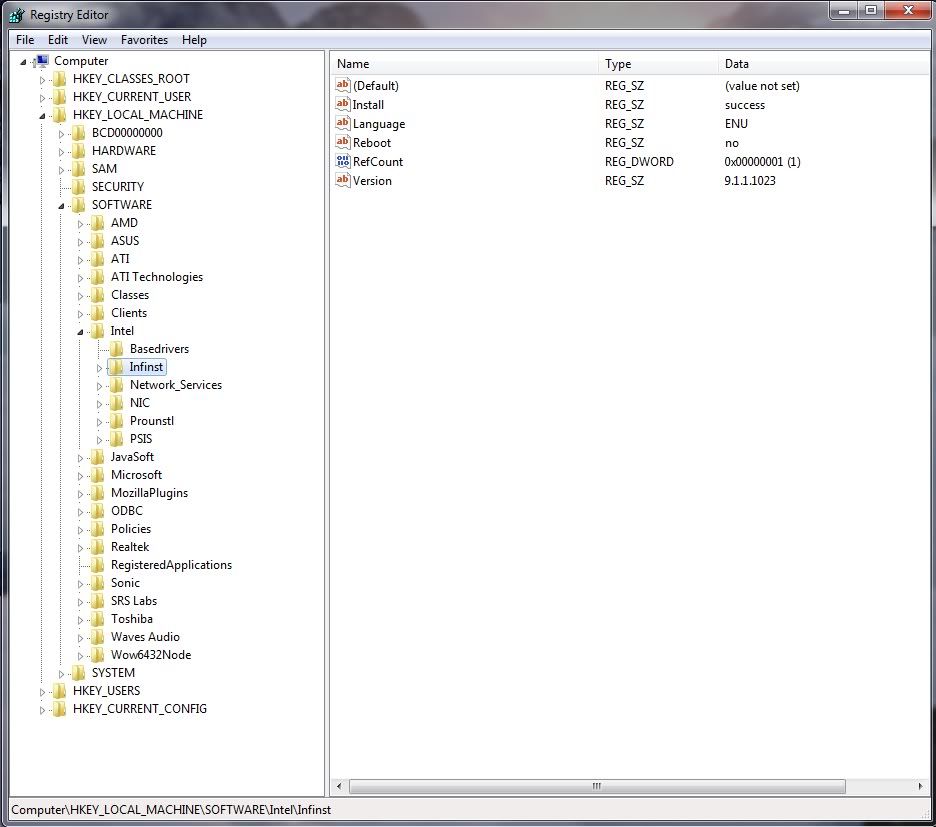Click the RefCount DWORD value icon
This screenshot has width=936, height=827.
coord(343,161)
